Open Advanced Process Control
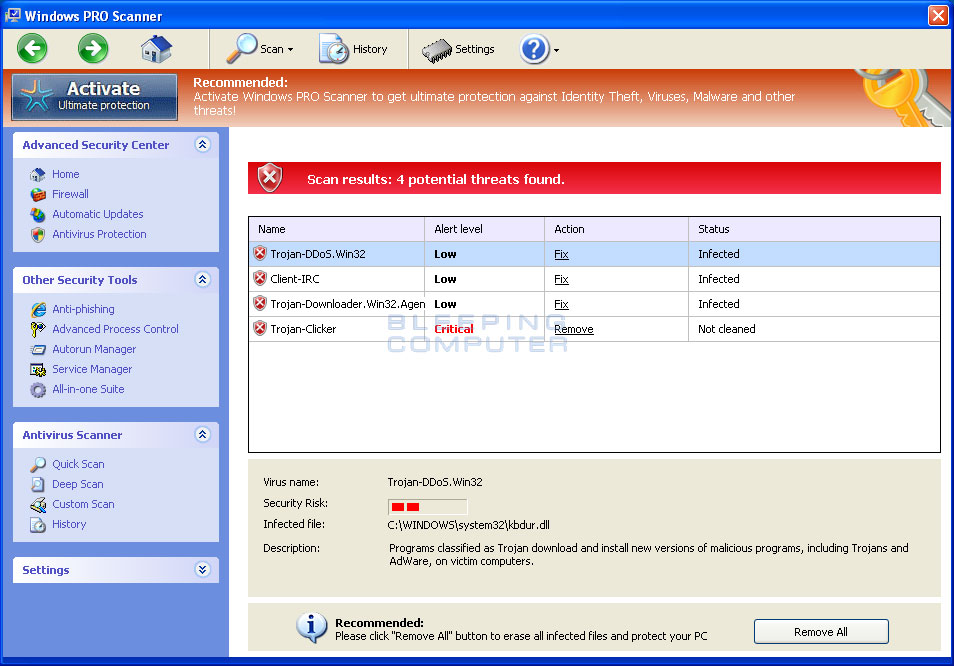 [x=115, y=329]
